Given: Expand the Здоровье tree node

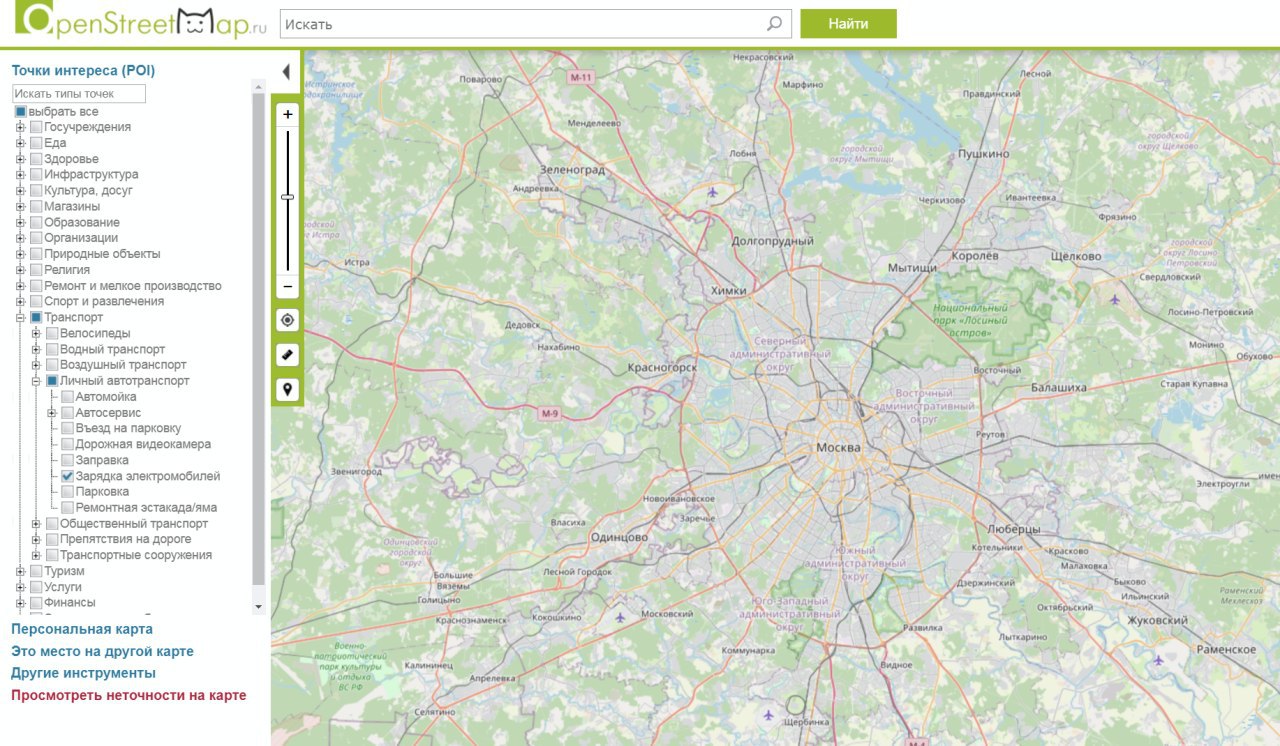Looking at the screenshot, I should click(x=20, y=159).
